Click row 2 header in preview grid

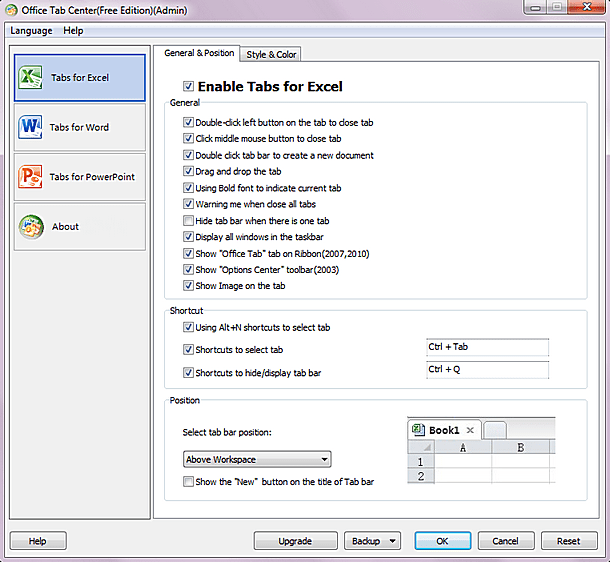421,476
